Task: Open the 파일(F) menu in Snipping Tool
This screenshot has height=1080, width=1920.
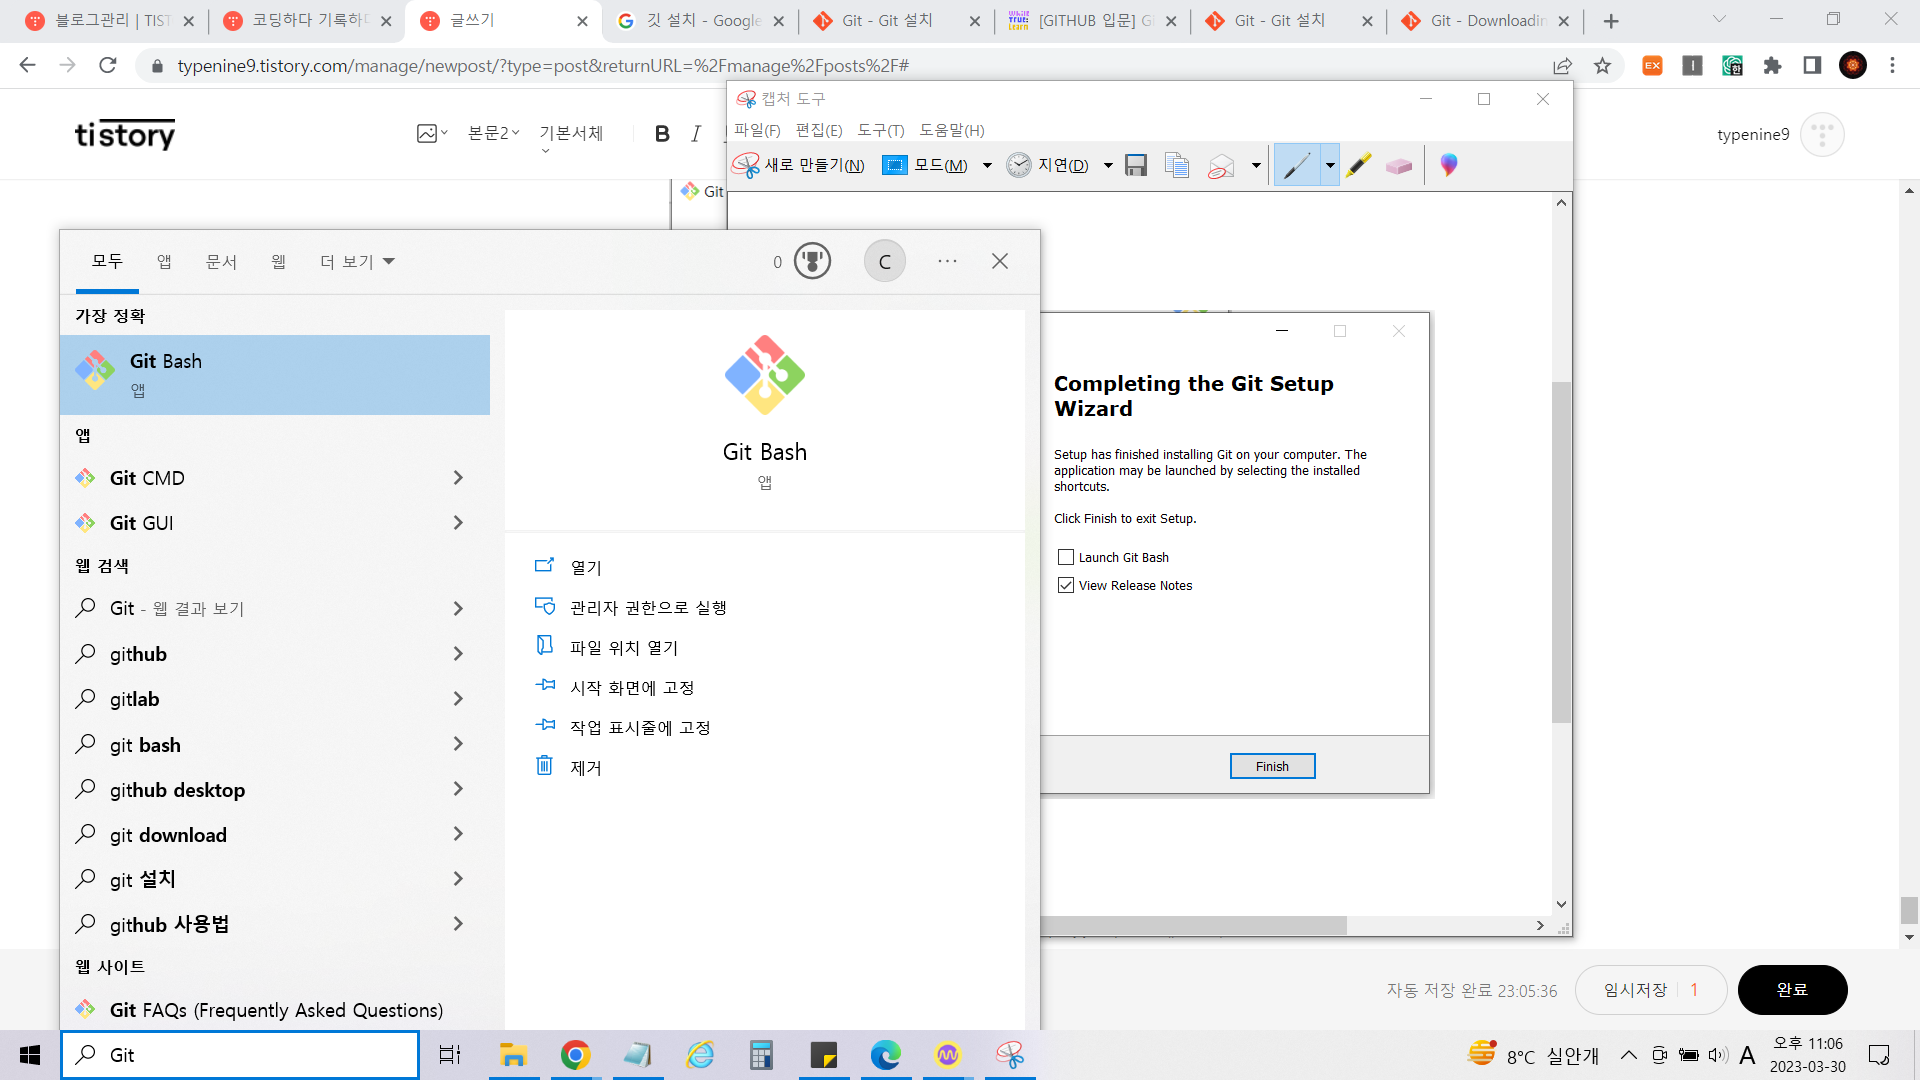Action: (x=757, y=130)
